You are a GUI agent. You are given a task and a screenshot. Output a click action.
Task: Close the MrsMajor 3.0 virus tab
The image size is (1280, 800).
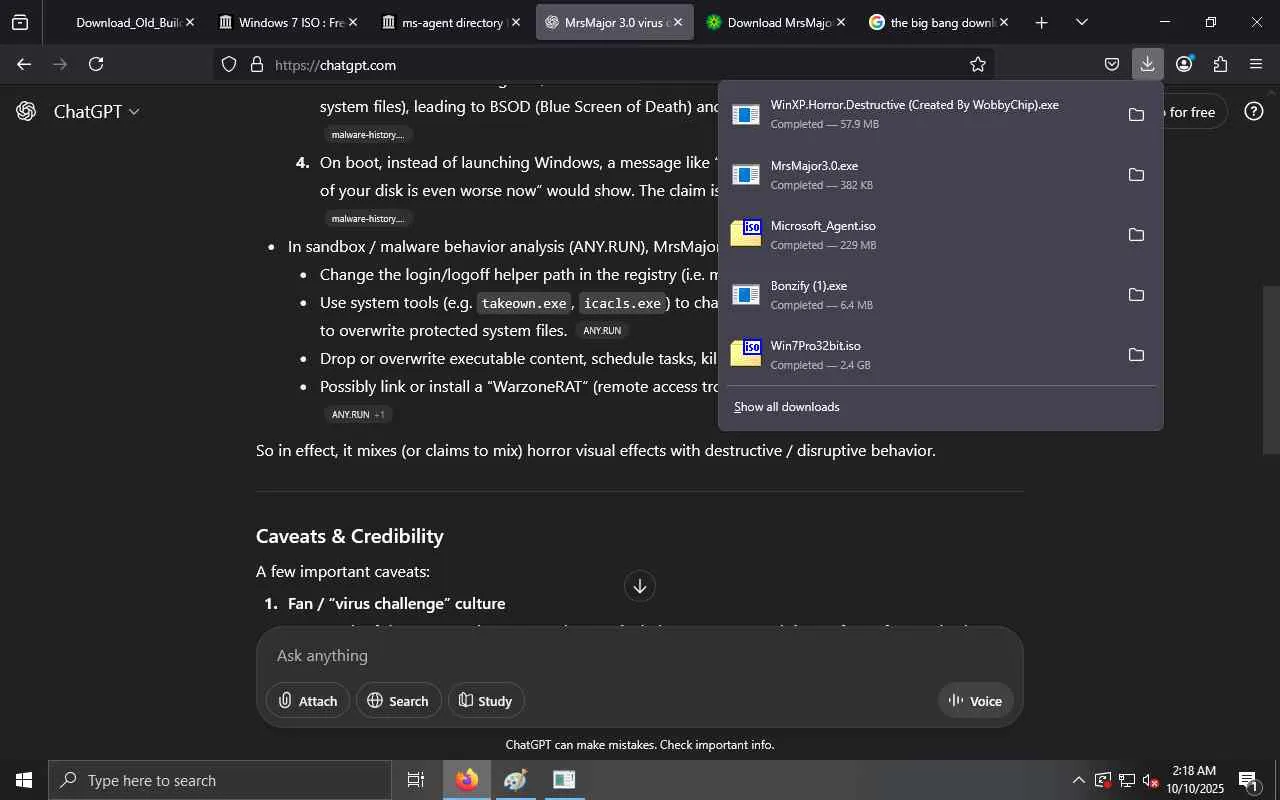point(678,22)
